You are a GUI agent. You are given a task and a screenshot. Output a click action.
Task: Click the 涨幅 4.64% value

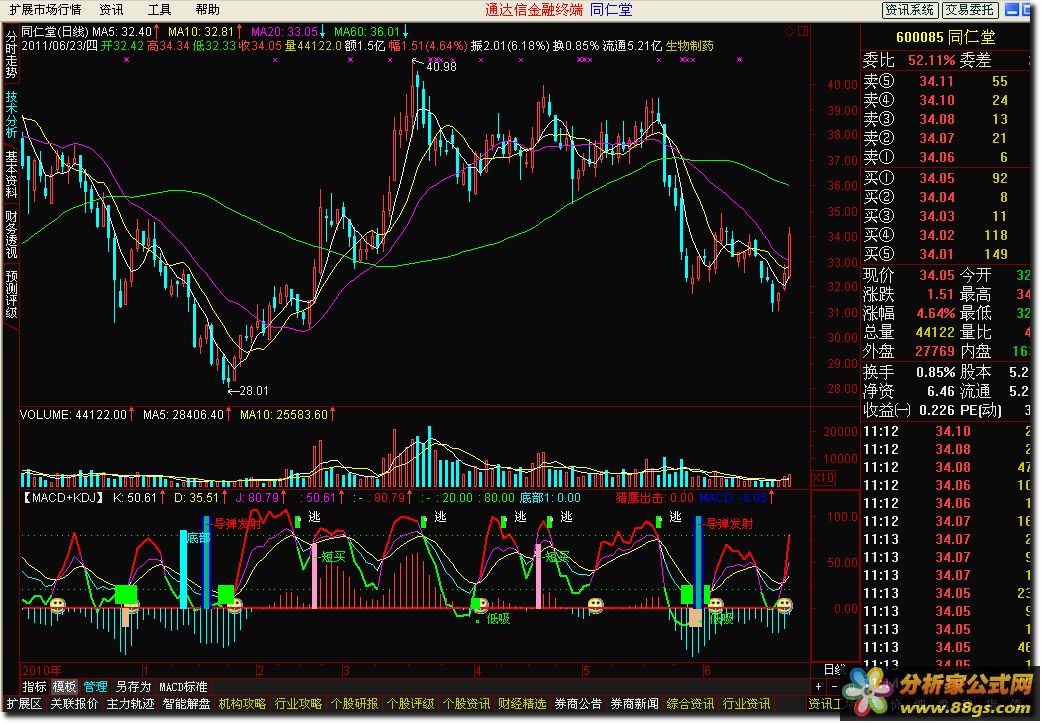tap(936, 313)
